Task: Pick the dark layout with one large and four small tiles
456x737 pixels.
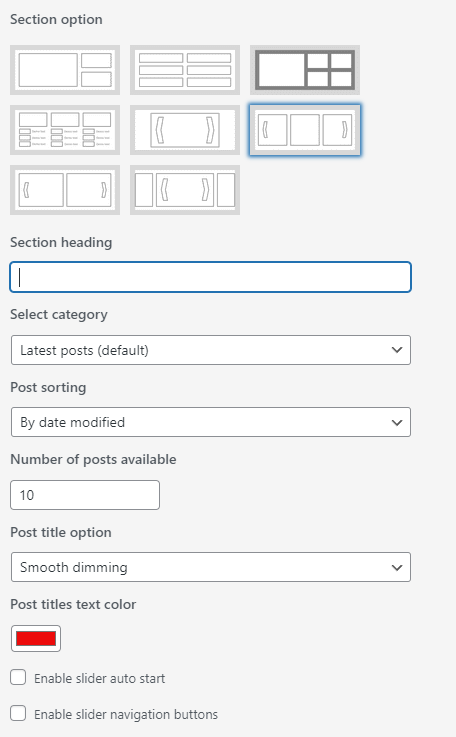Action: coord(305,70)
